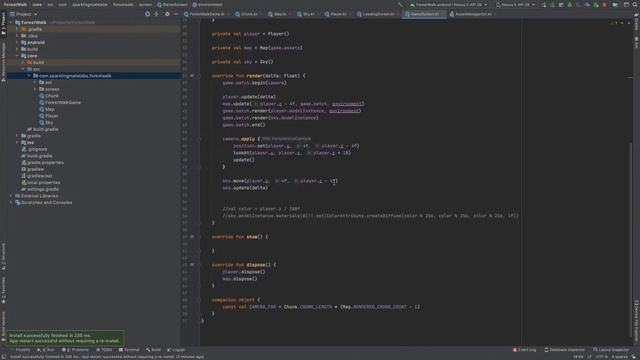640x360 pixels.
Task: Switch to Chunk.kt editor tab
Action: [249, 14]
